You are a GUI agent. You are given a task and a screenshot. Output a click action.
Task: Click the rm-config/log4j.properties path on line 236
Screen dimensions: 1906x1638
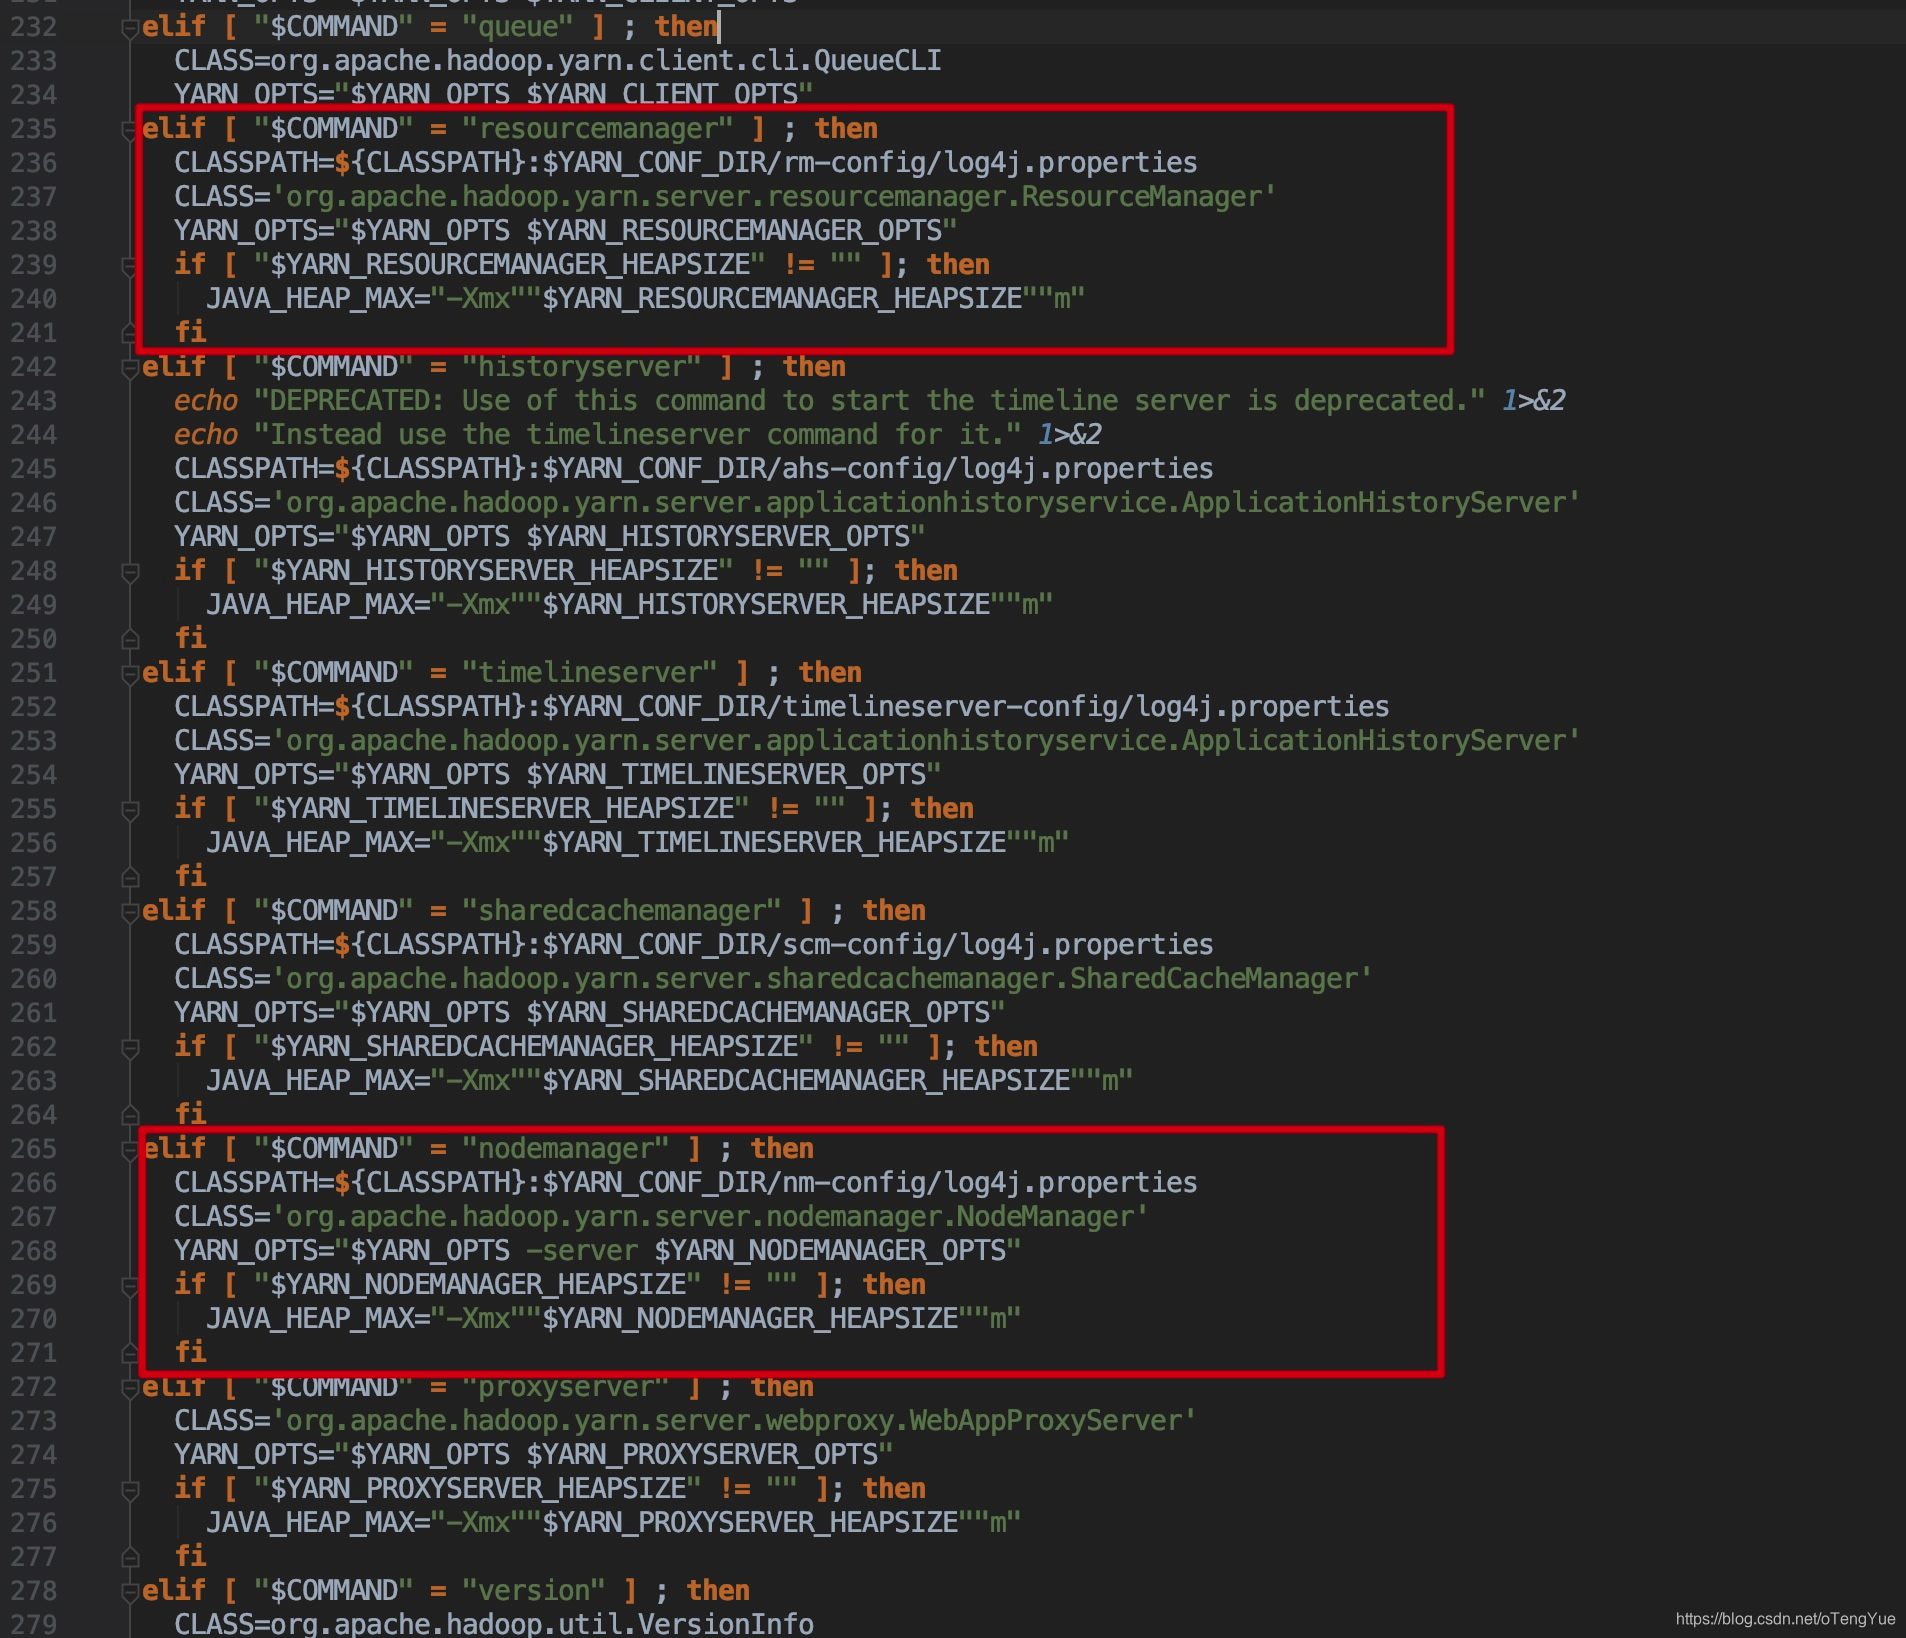click(x=990, y=163)
